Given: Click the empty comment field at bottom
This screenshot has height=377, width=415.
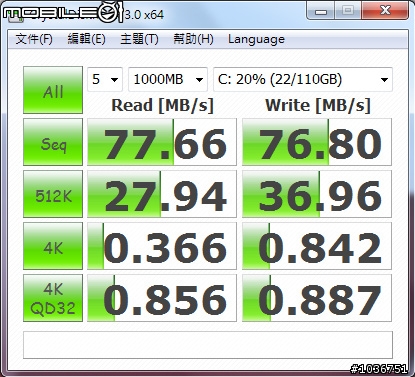Looking at the screenshot, I should pyautogui.click(x=208, y=345).
